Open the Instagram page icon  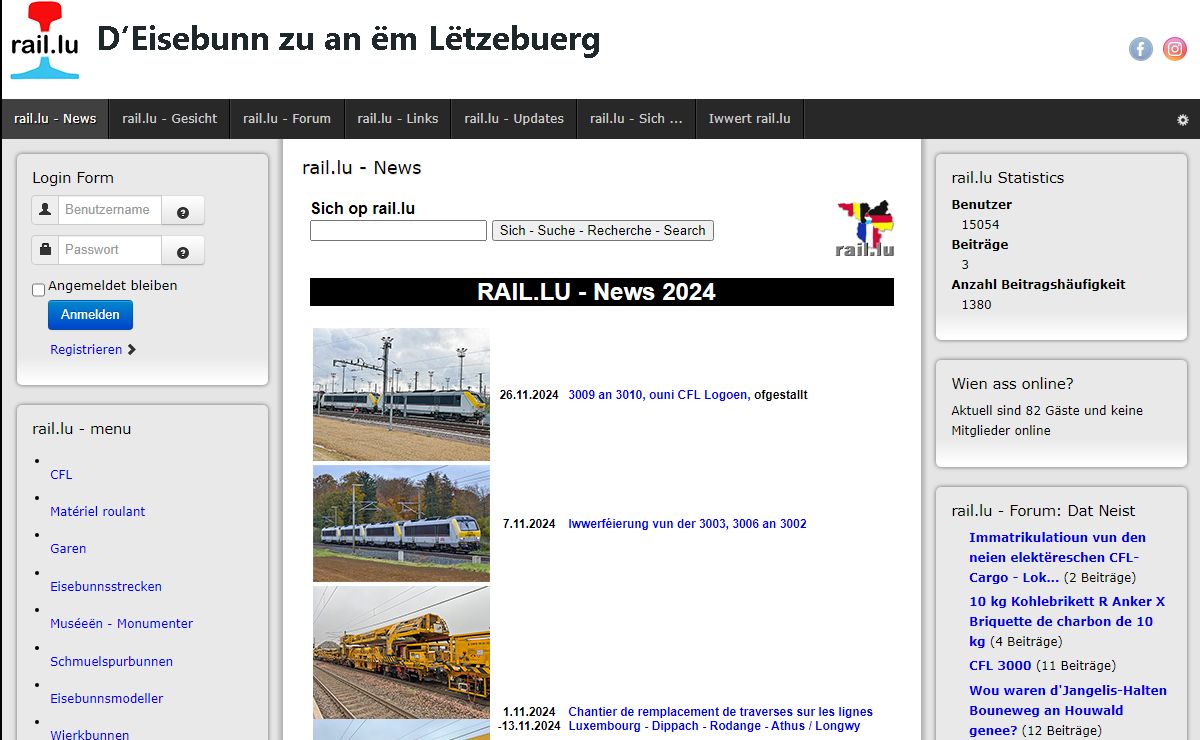click(1175, 49)
